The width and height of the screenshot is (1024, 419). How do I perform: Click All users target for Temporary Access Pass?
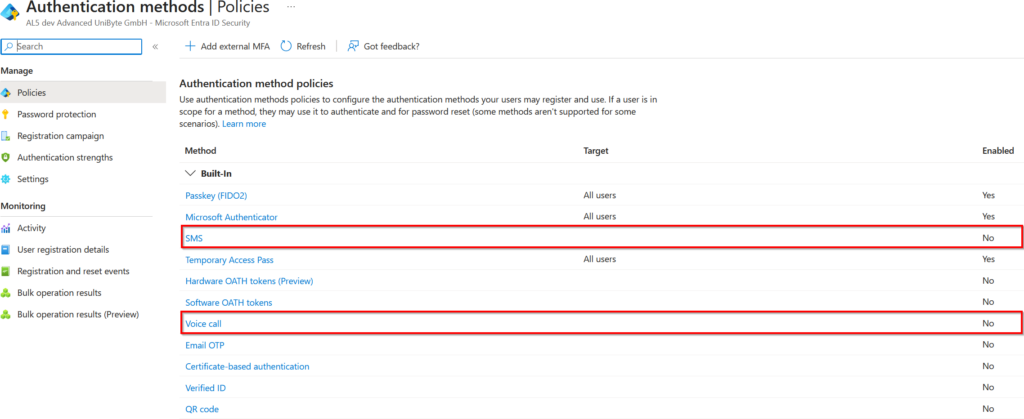[x=600, y=259]
